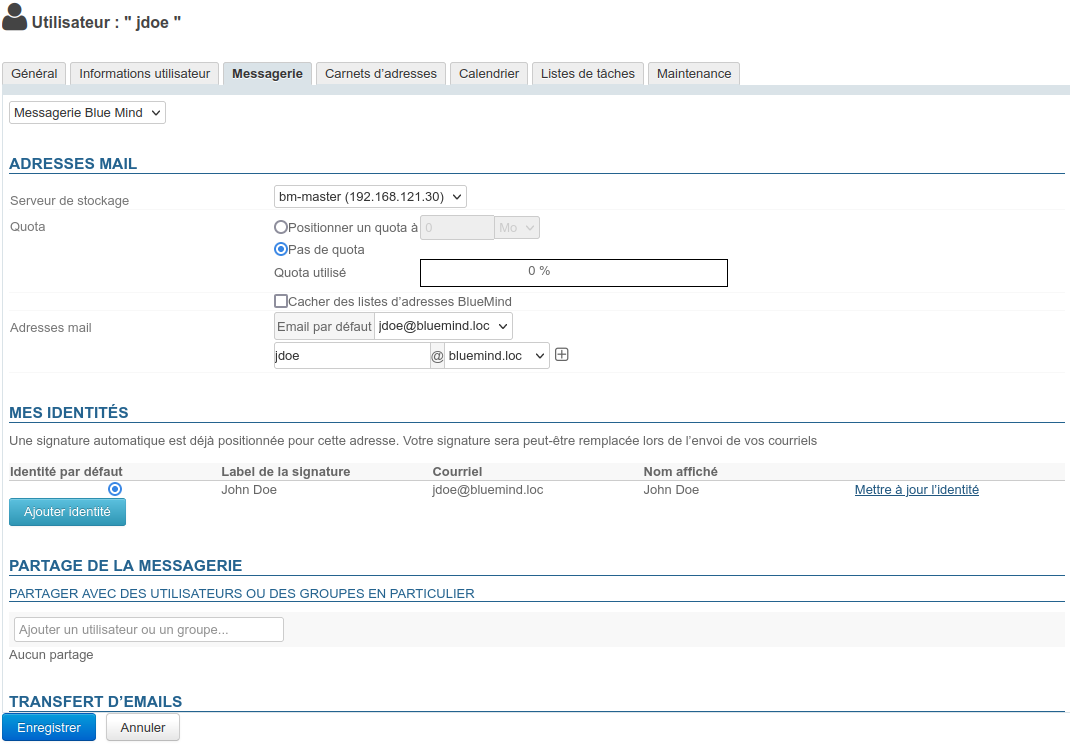Open the Calendrier tab
This screenshot has width=1070, height=744.
pyautogui.click(x=489, y=74)
